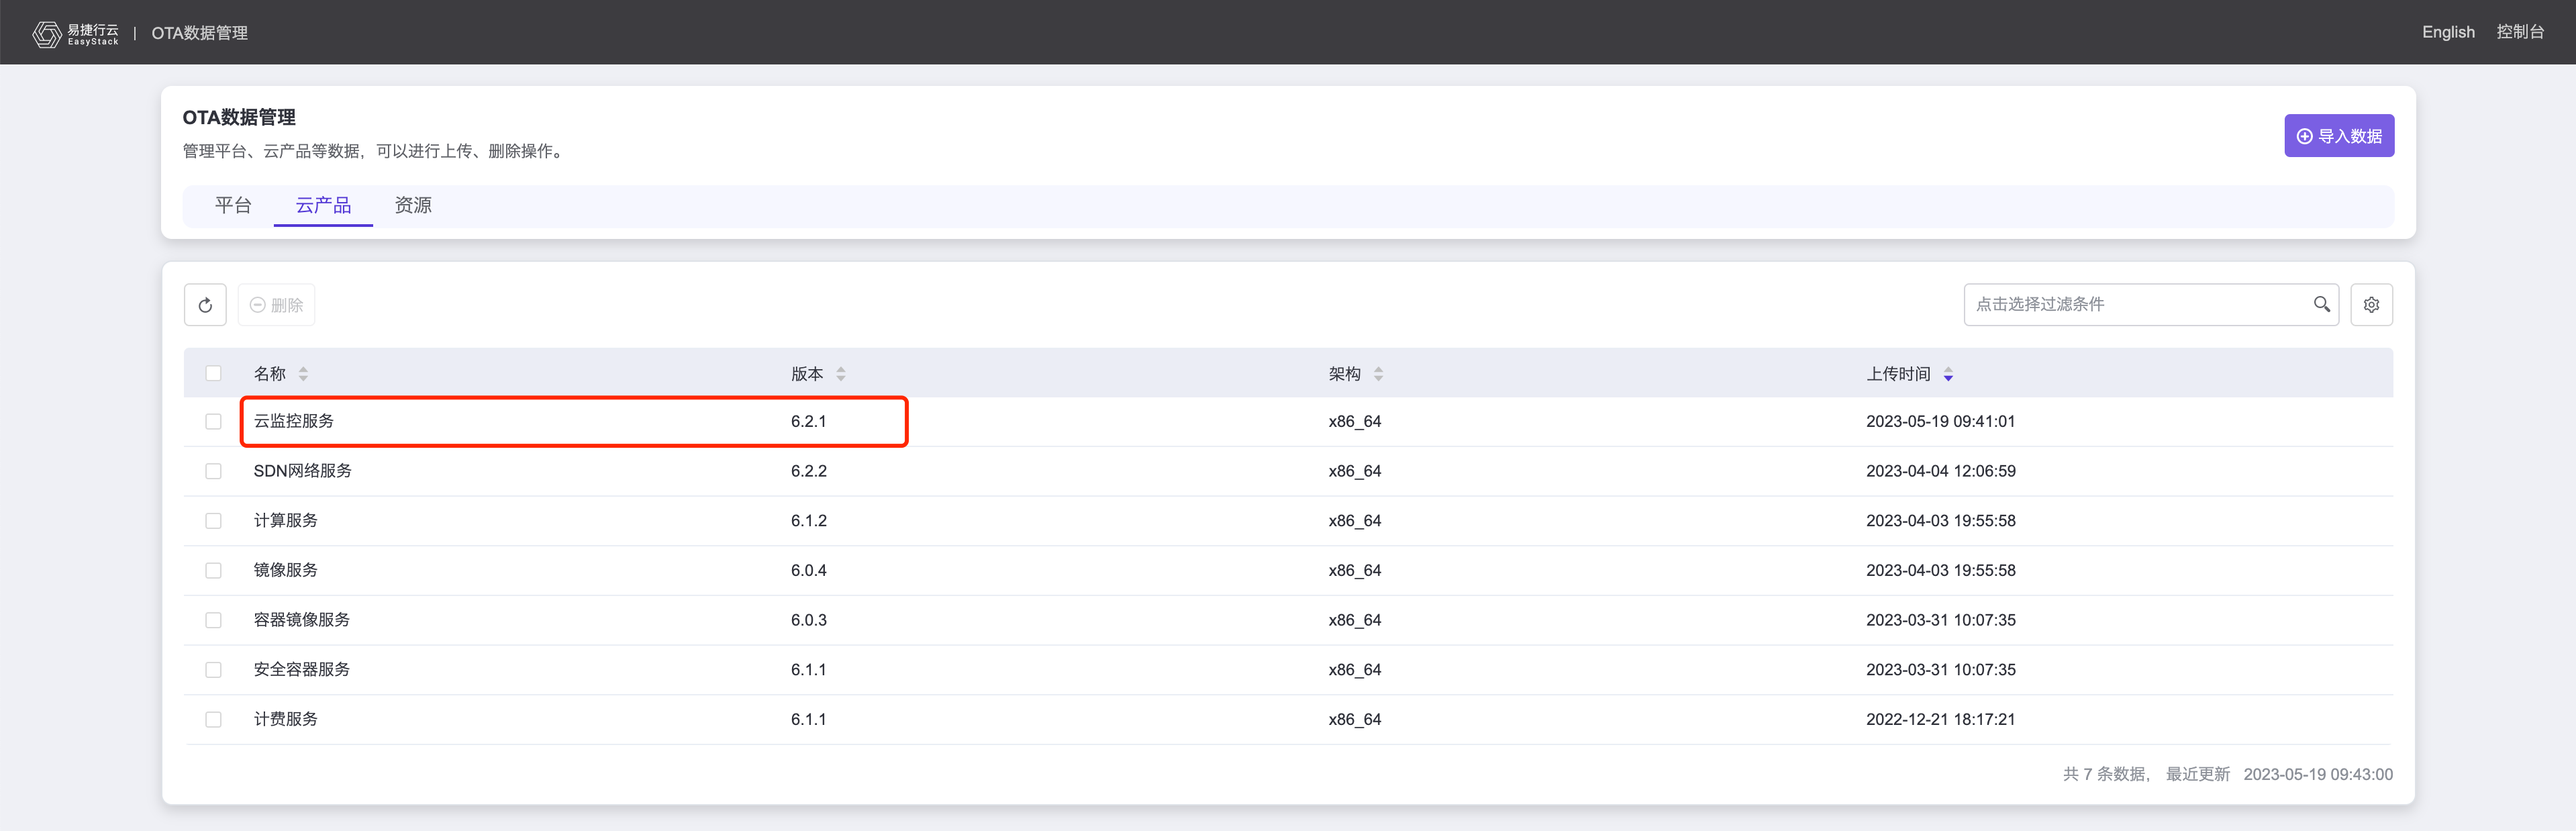
Task: Sort by 上传时间 column arrow
Action: tap(1948, 374)
